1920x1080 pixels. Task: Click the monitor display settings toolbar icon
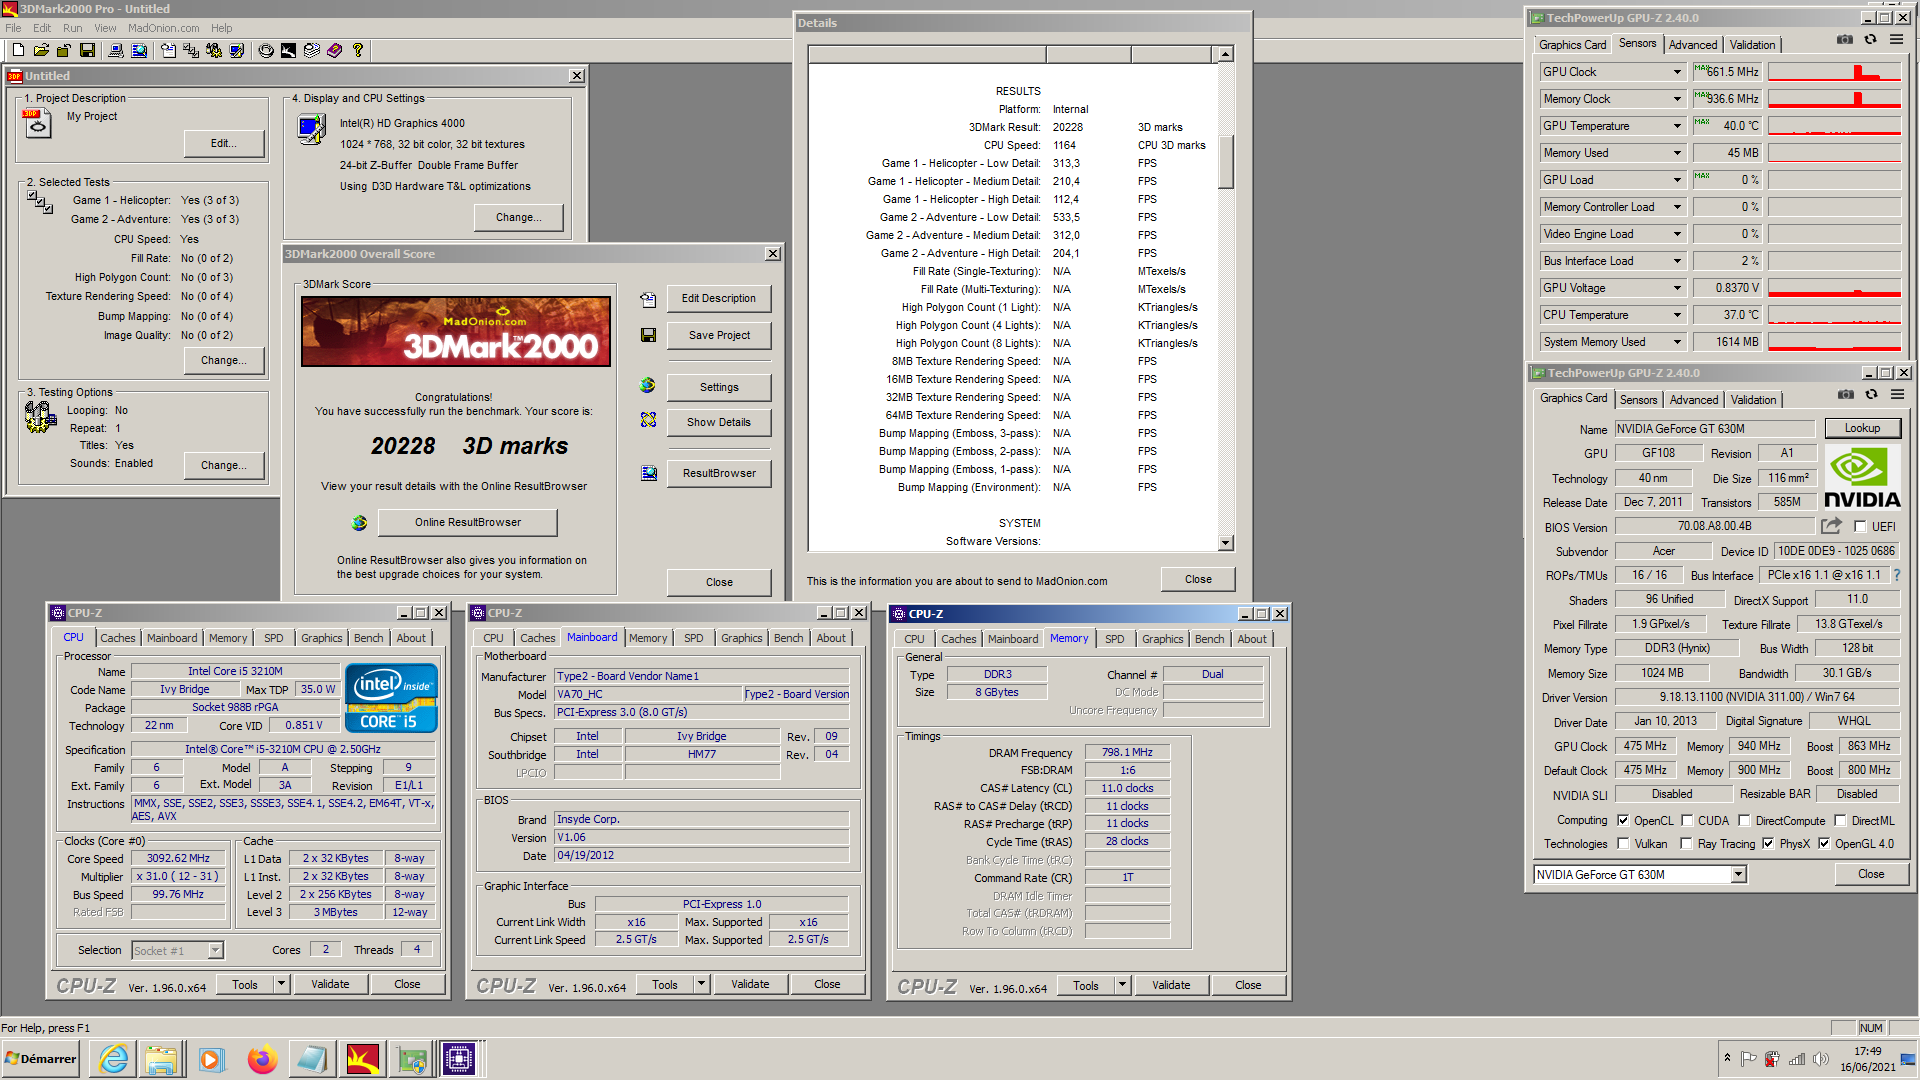[x=236, y=50]
